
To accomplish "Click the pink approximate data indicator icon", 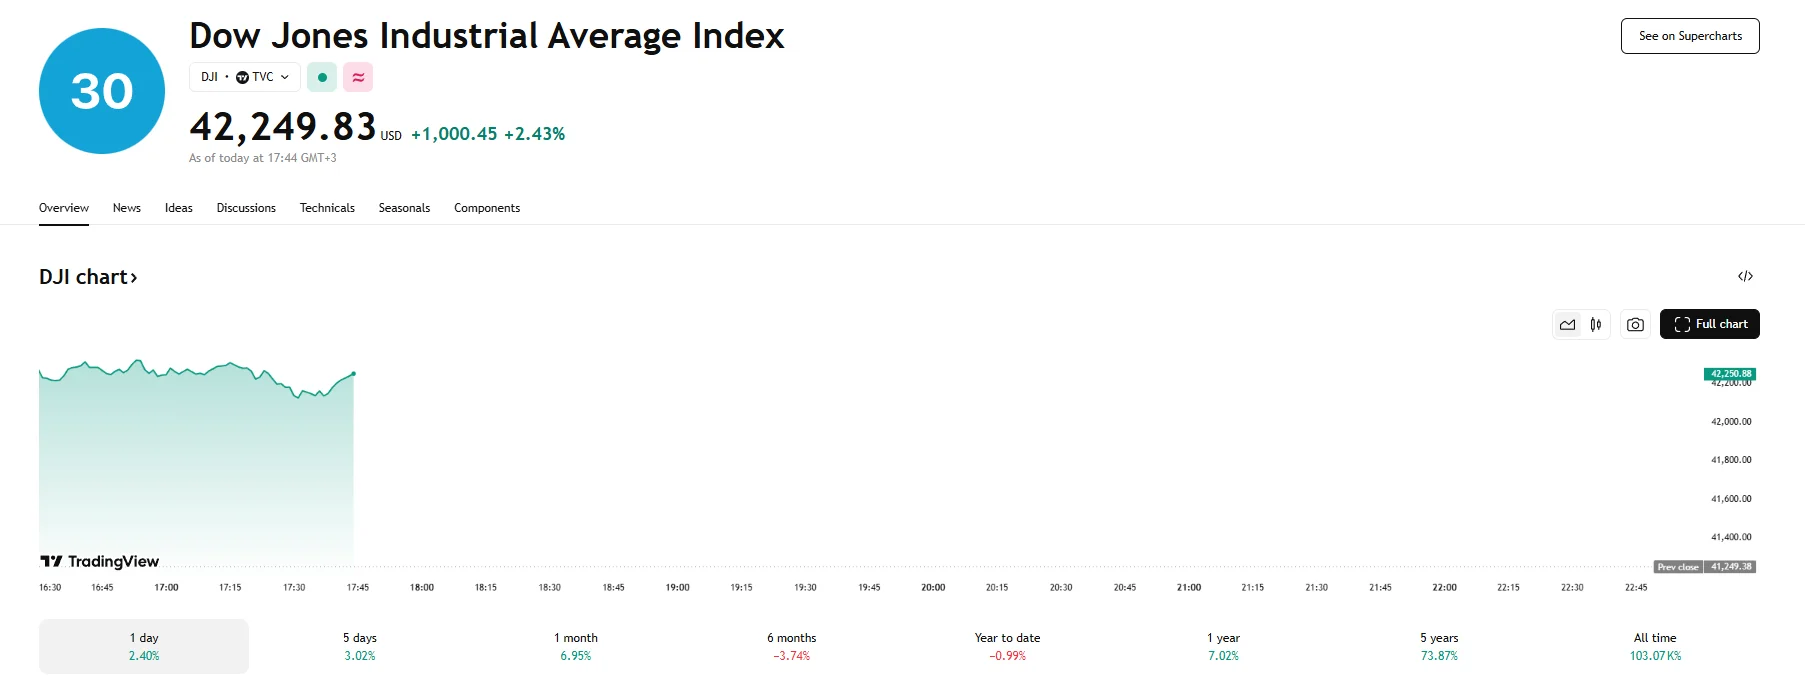I will [358, 77].
